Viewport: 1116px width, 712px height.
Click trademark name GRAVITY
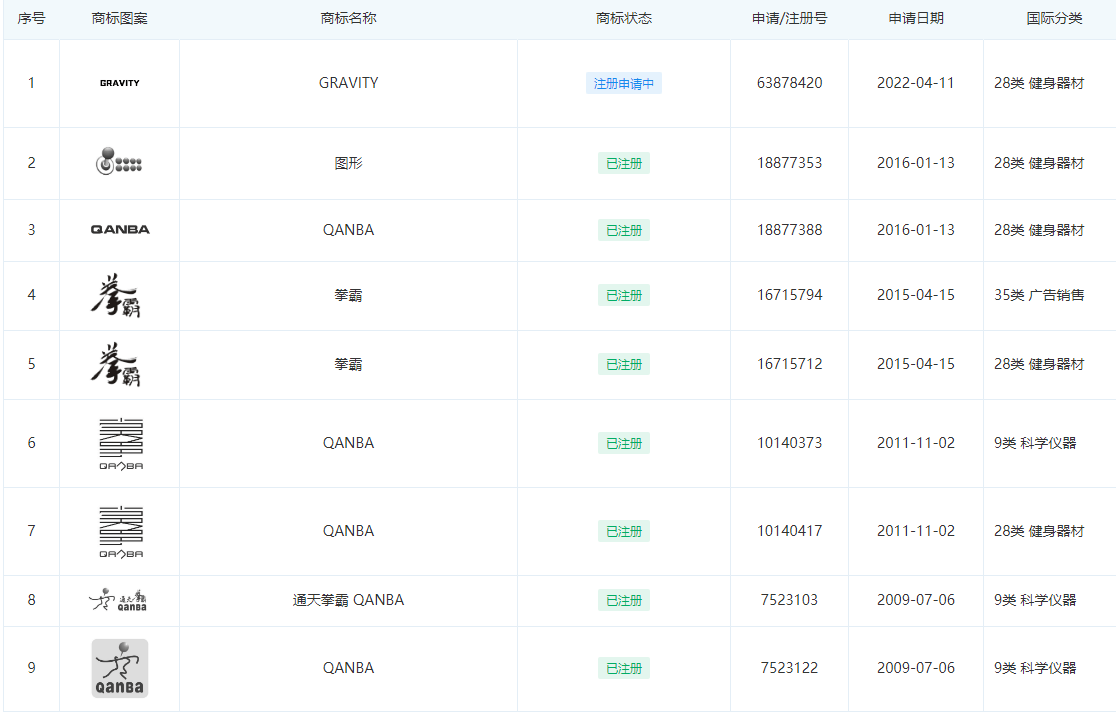[x=348, y=83]
